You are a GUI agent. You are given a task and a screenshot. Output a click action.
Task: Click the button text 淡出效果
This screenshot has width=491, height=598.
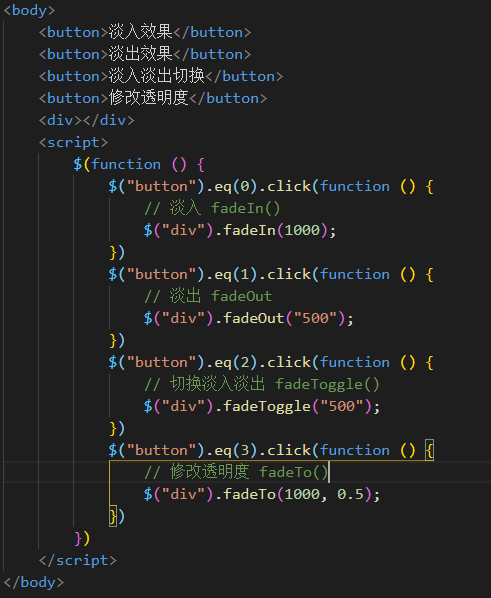point(140,54)
